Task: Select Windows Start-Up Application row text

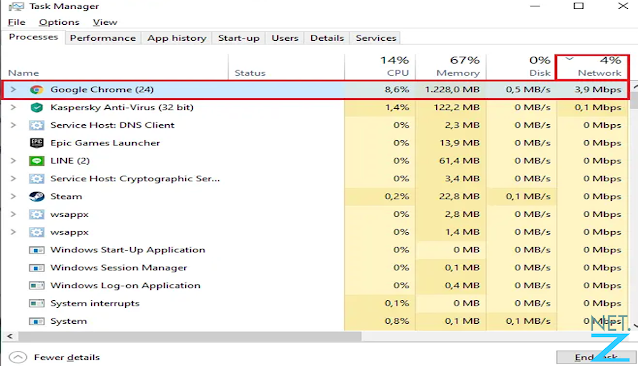Action: pos(128,250)
